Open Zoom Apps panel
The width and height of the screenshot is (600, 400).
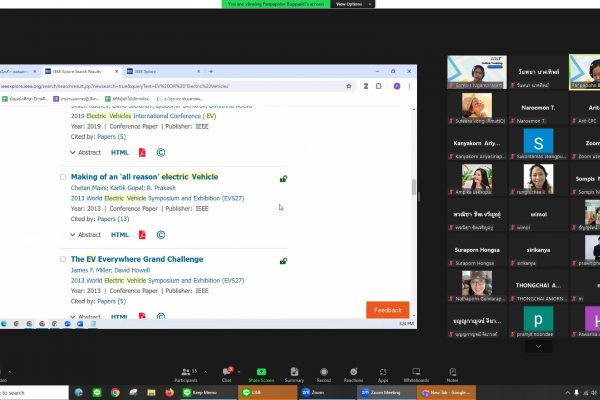[383, 375]
